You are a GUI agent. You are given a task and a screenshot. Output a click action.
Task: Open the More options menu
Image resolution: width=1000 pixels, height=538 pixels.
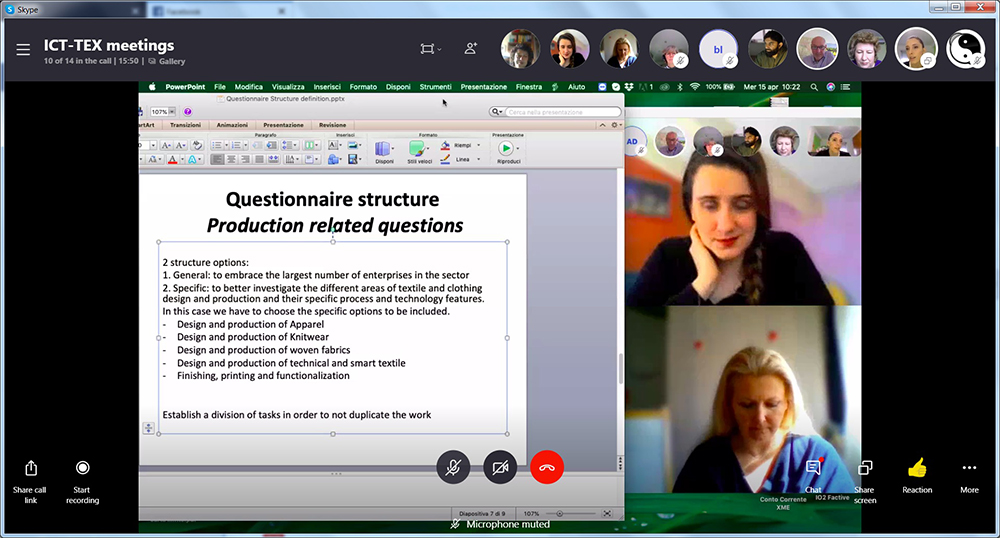(969, 468)
